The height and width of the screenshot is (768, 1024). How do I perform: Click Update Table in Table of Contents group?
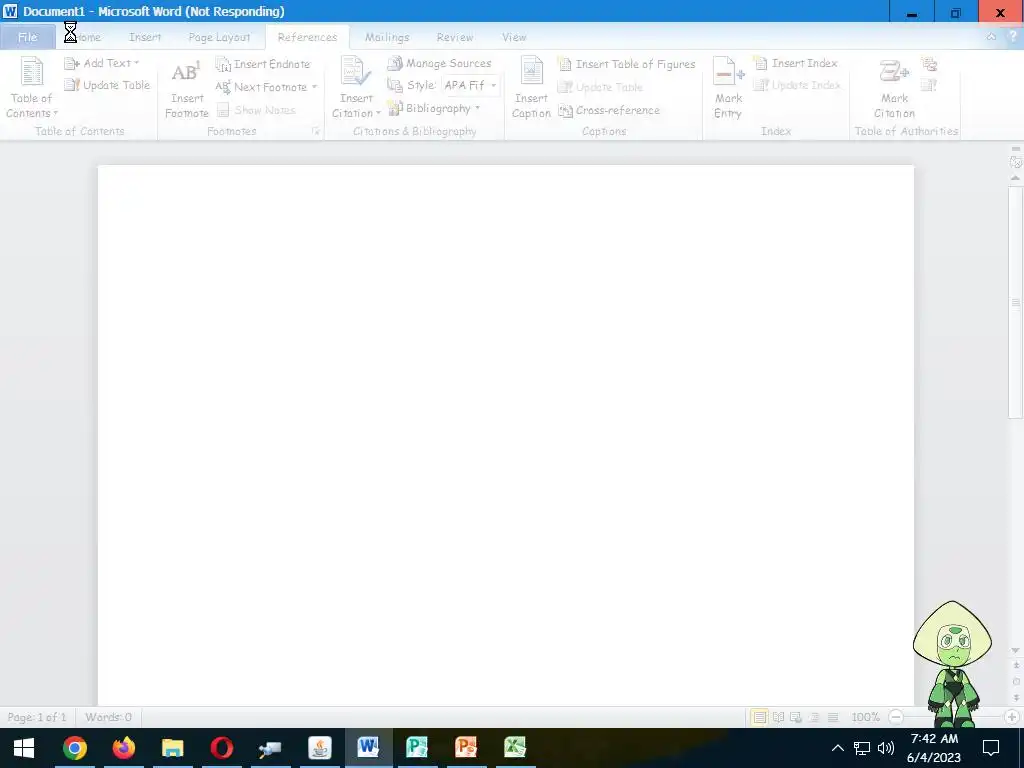pos(108,85)
